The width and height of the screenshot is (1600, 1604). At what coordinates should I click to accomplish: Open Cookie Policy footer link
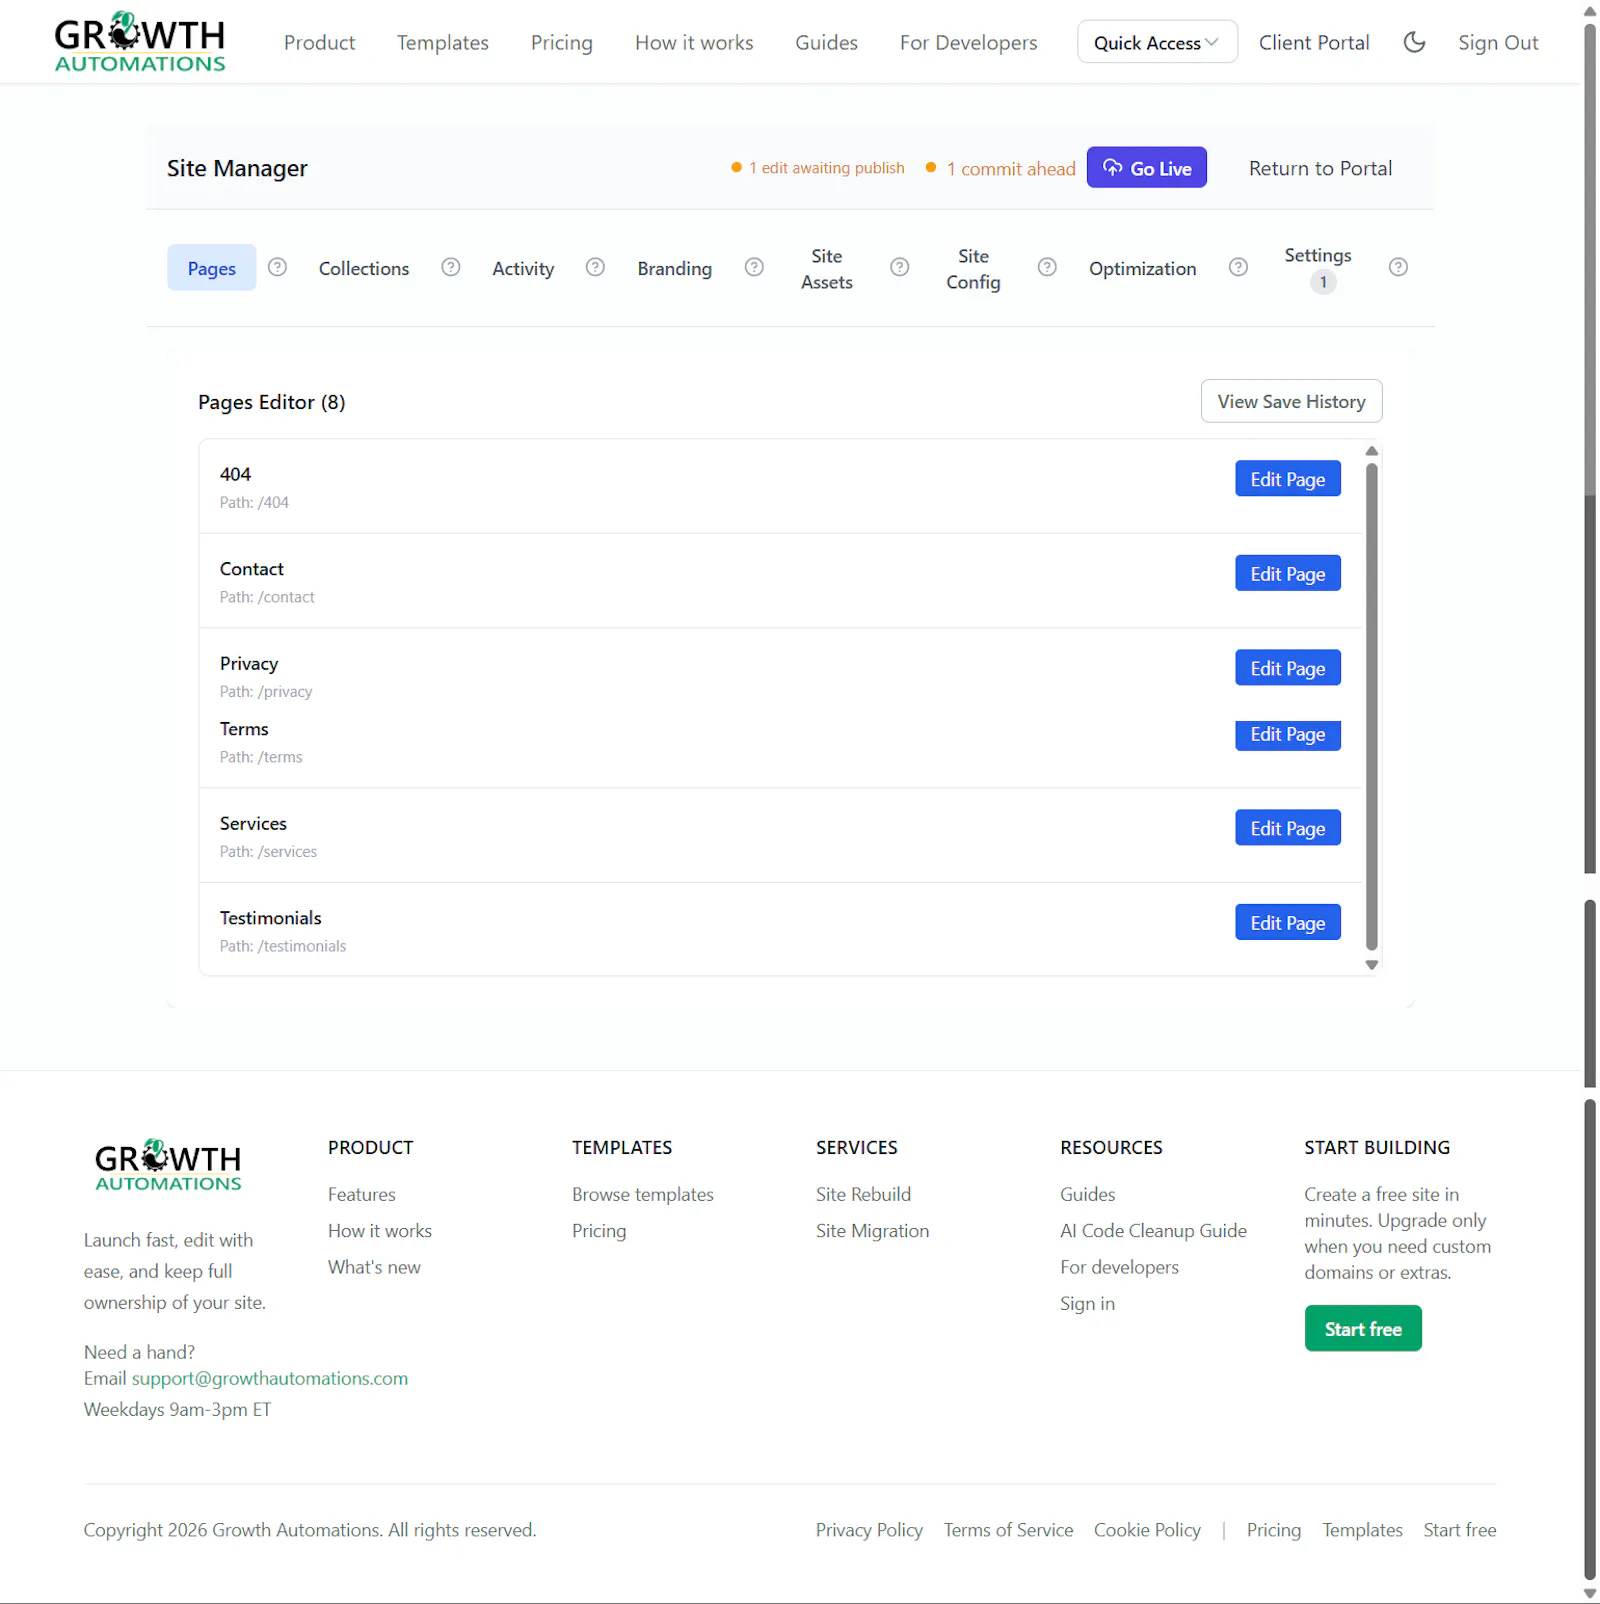coord(1147,1530)
